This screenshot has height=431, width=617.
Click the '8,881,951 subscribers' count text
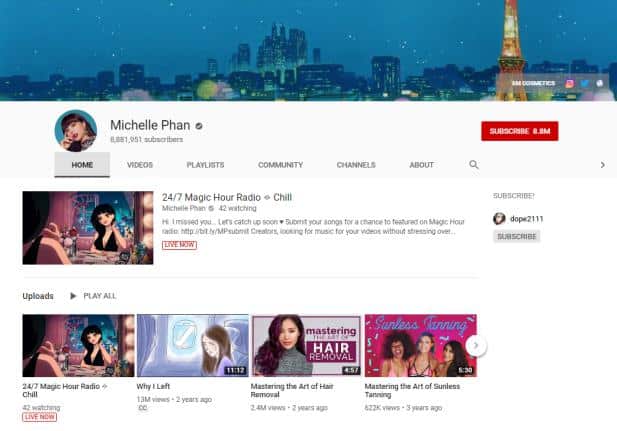146,140
